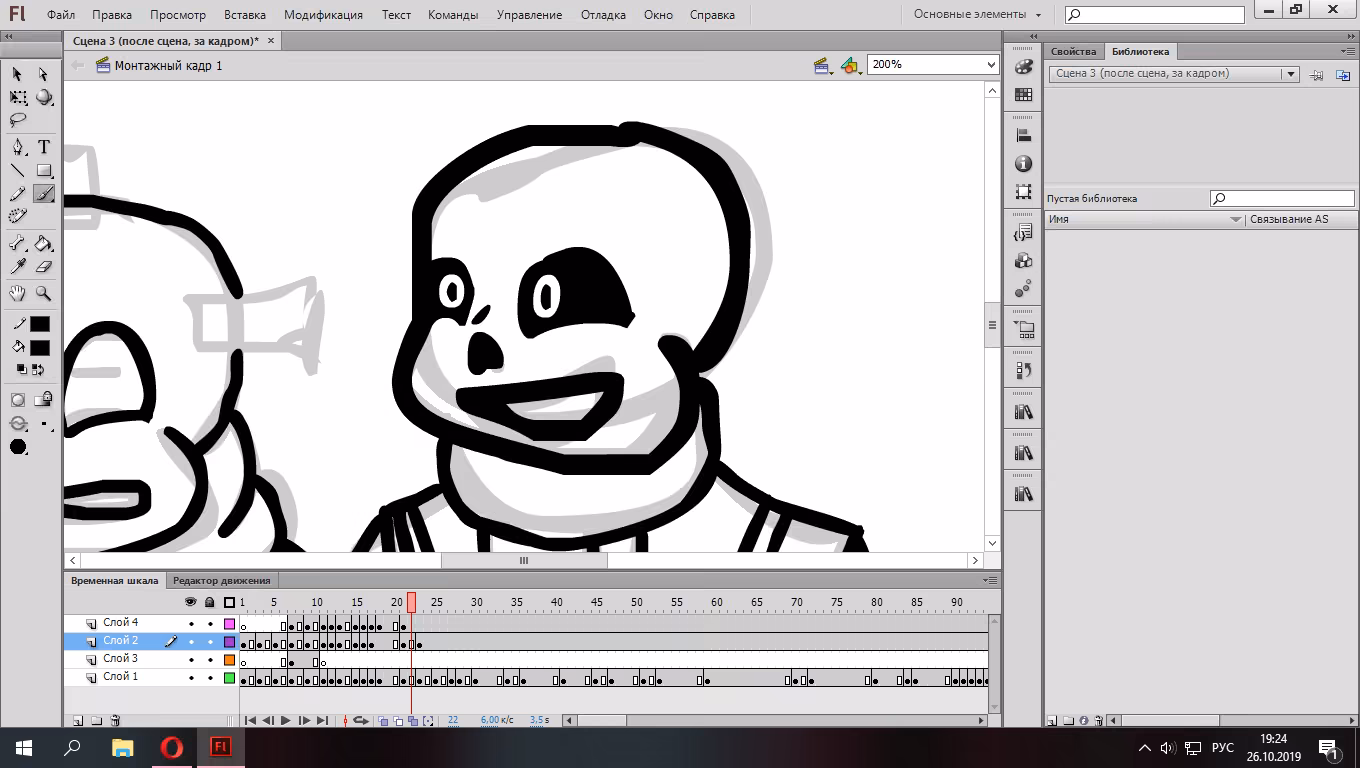The width and height of the screenshot is (1360, 768).
Task: Select the Rectangle tool
Action: coord(43,171)
